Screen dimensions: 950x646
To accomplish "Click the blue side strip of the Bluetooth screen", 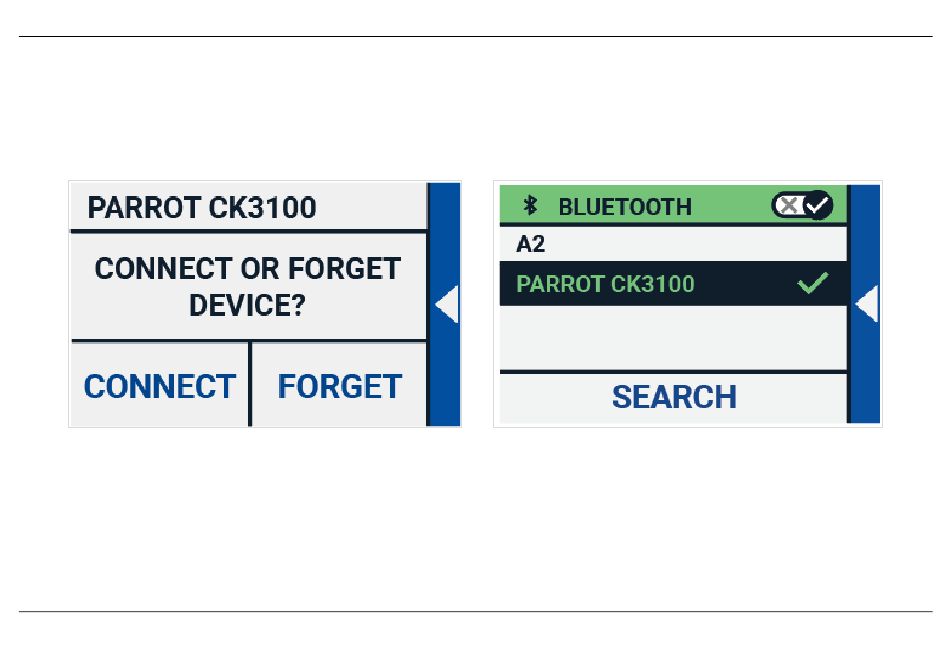I will tap(865, 304).
